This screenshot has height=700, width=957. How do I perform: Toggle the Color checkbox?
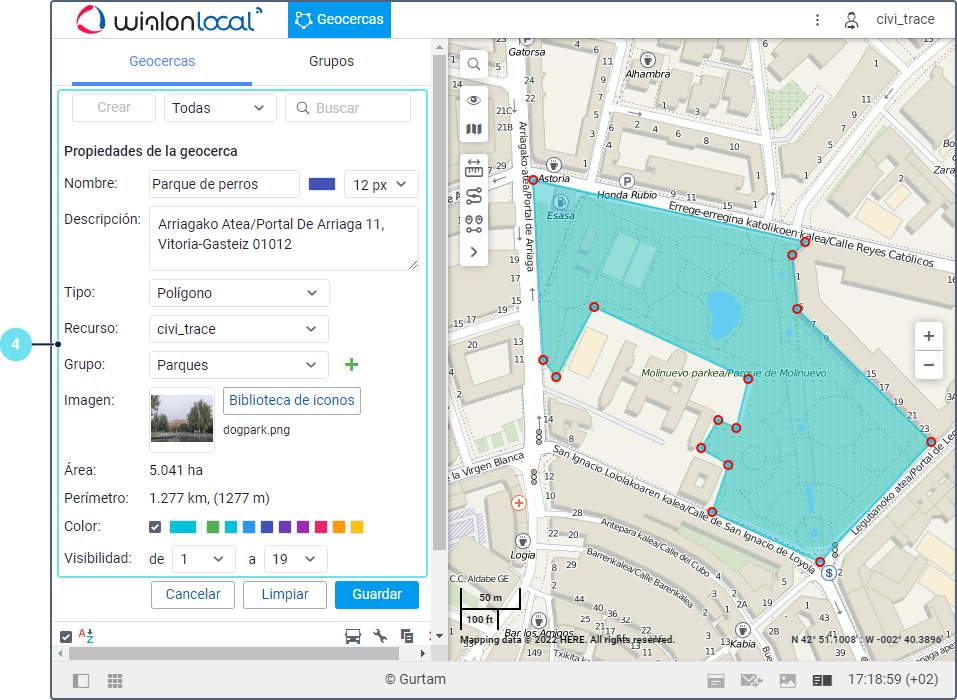point(155,527)
